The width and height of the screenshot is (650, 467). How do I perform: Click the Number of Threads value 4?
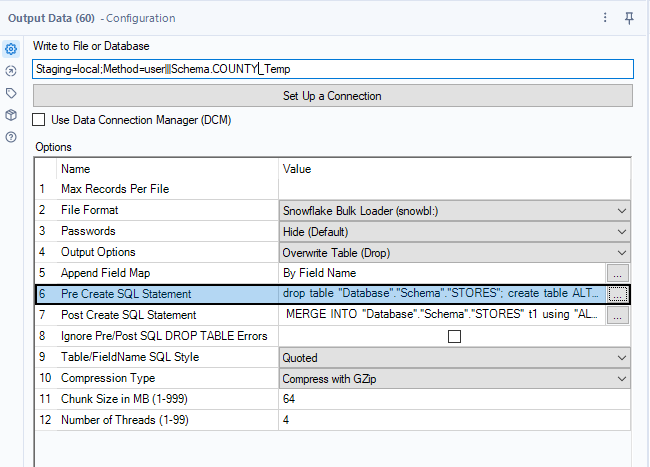point(455,420)
